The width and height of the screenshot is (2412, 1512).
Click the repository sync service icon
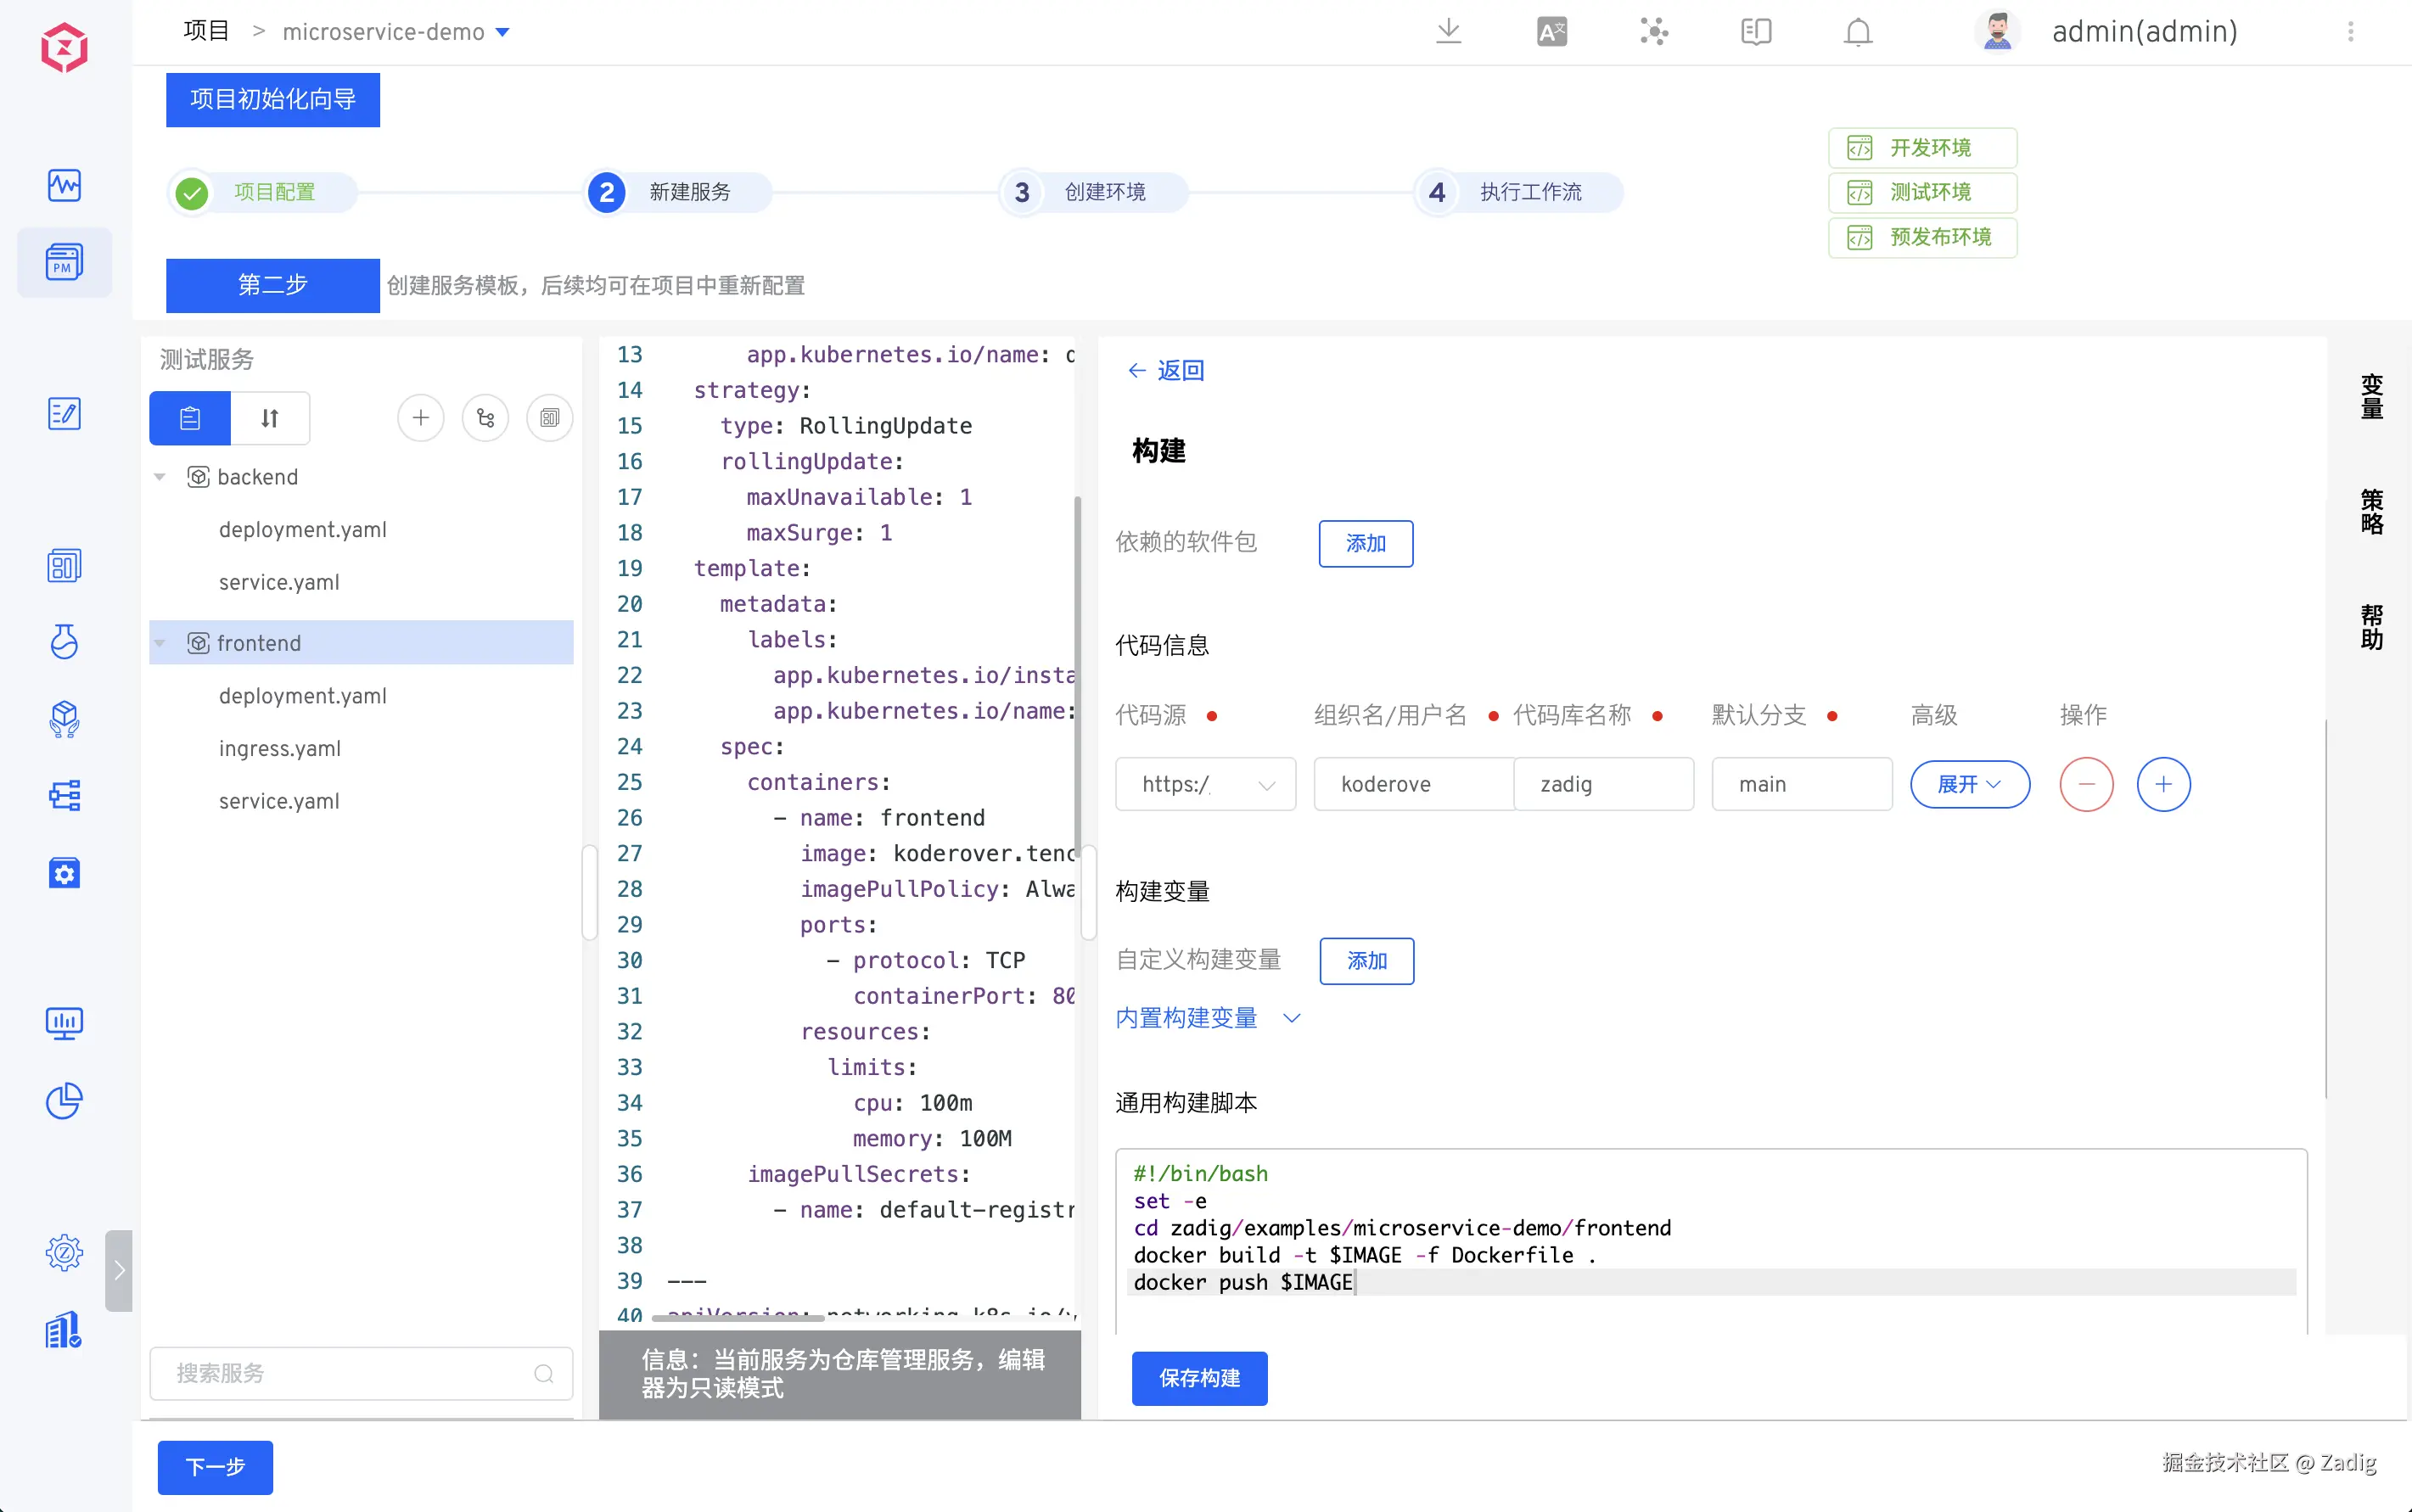pyautogui.click(x=485, y=418)
